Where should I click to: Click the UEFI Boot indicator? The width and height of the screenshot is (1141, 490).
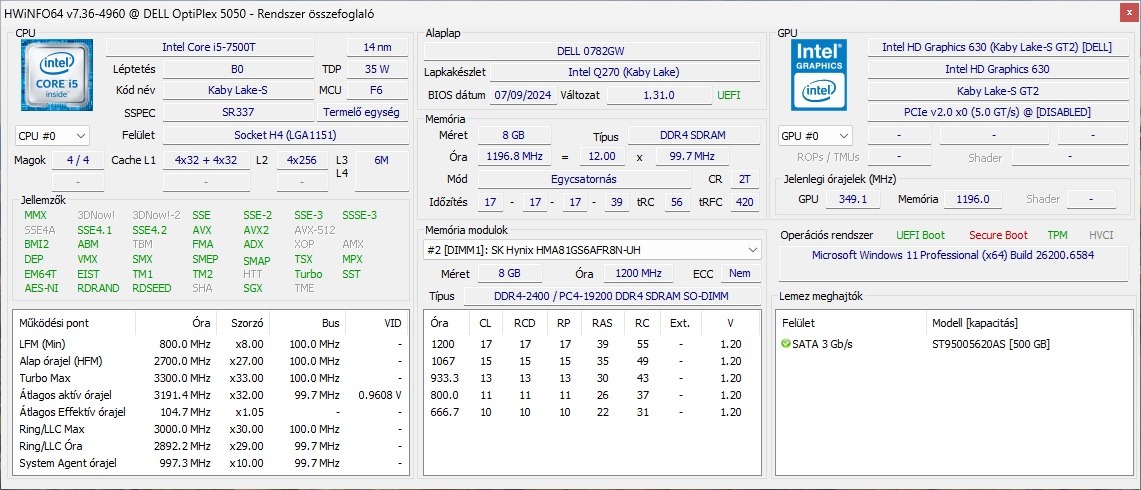click(x=921, y=235)
